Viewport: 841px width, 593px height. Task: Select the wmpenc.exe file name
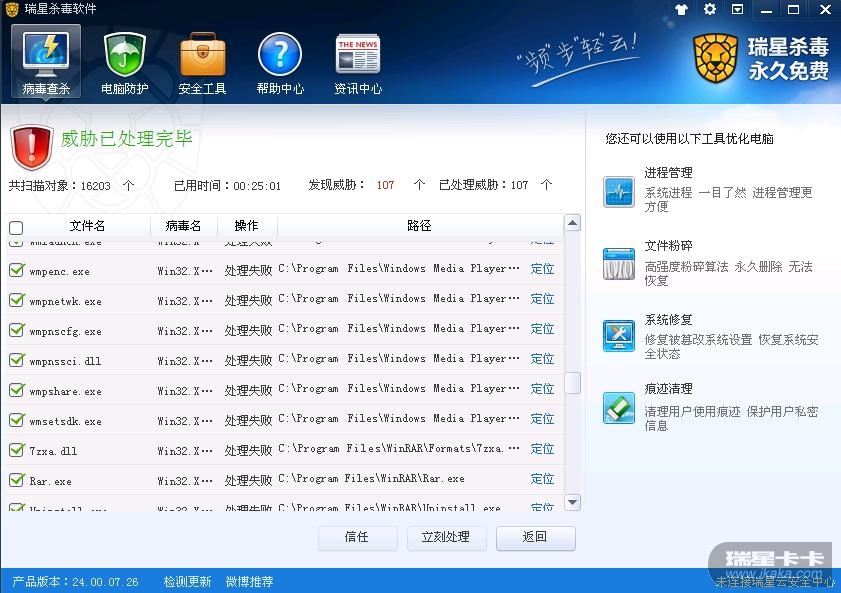(x=60, y=272)
